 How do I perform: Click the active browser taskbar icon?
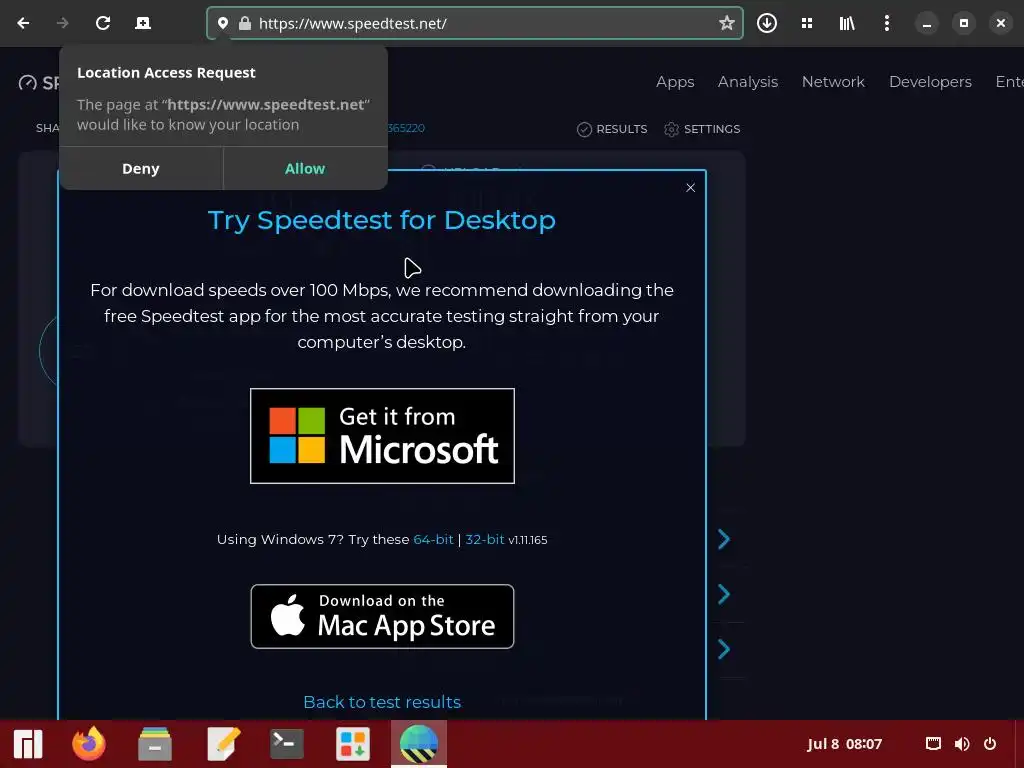point(419,744)
